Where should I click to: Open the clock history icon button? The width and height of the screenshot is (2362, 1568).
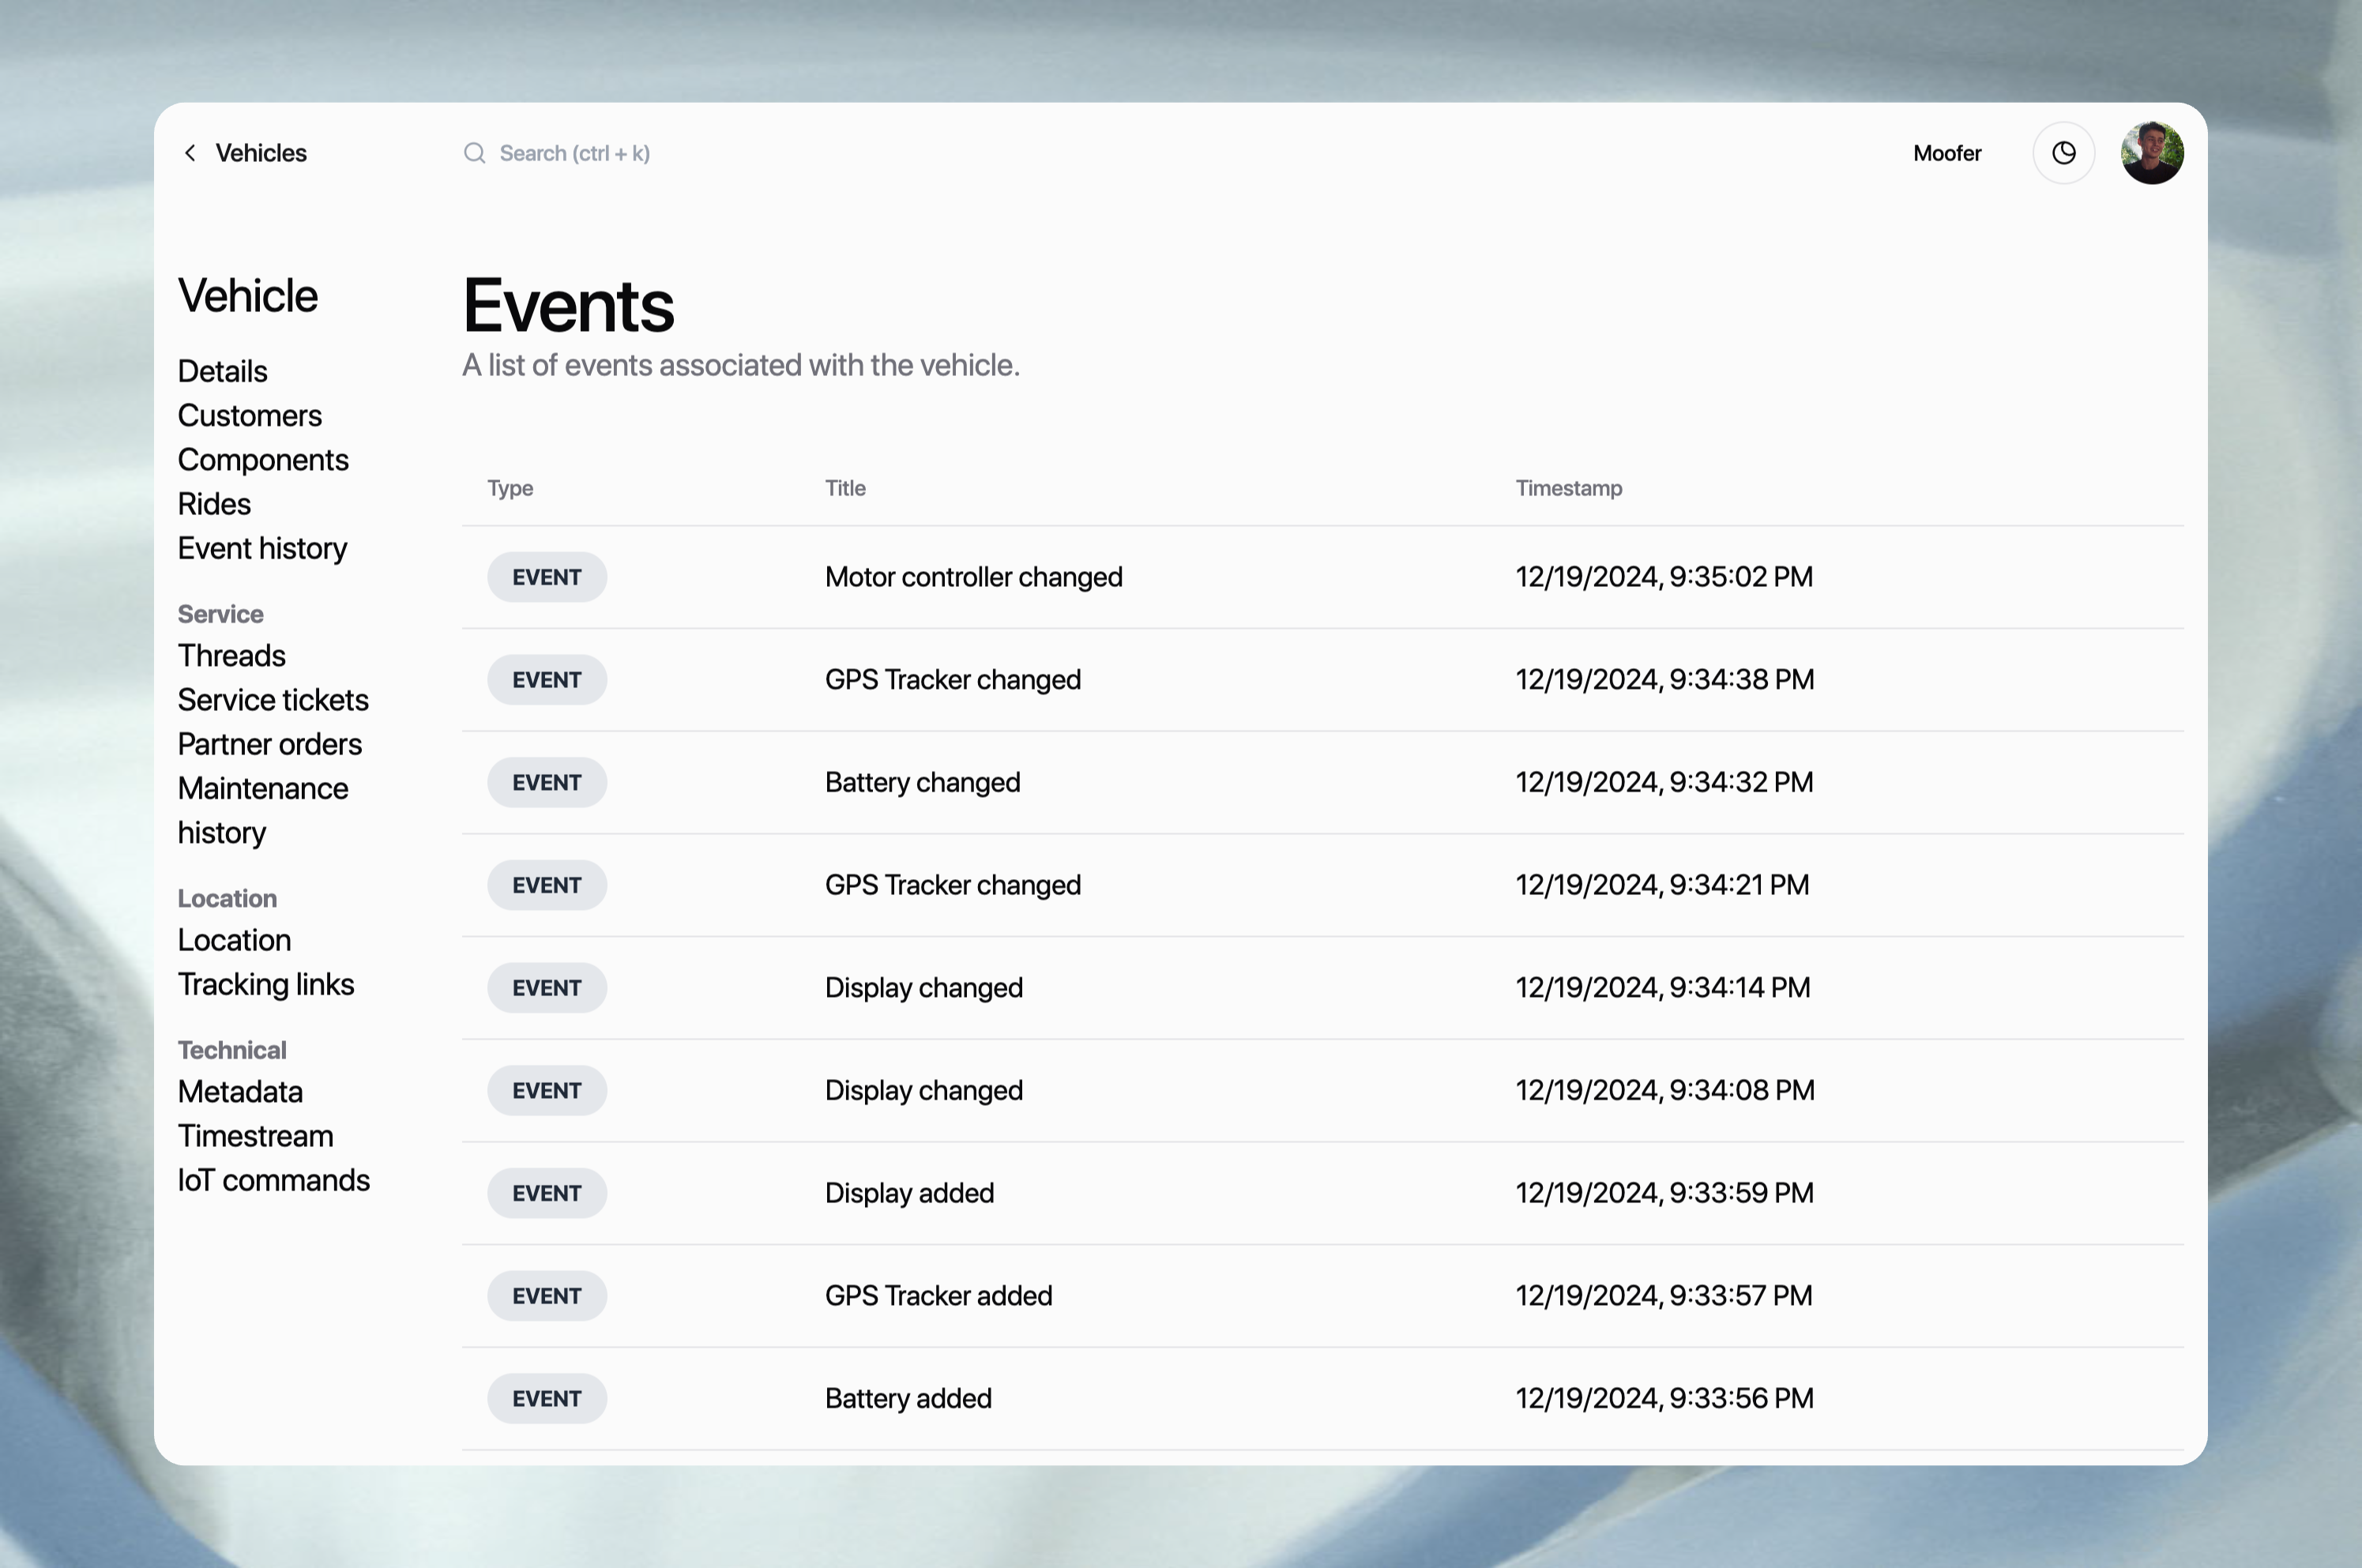[x=2063, y=153]
